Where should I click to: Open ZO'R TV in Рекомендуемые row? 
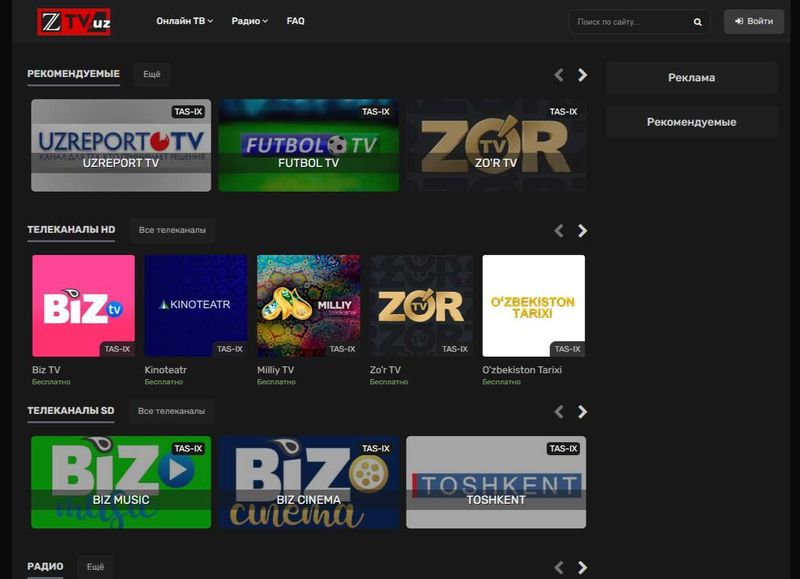[x=496, y=145]
